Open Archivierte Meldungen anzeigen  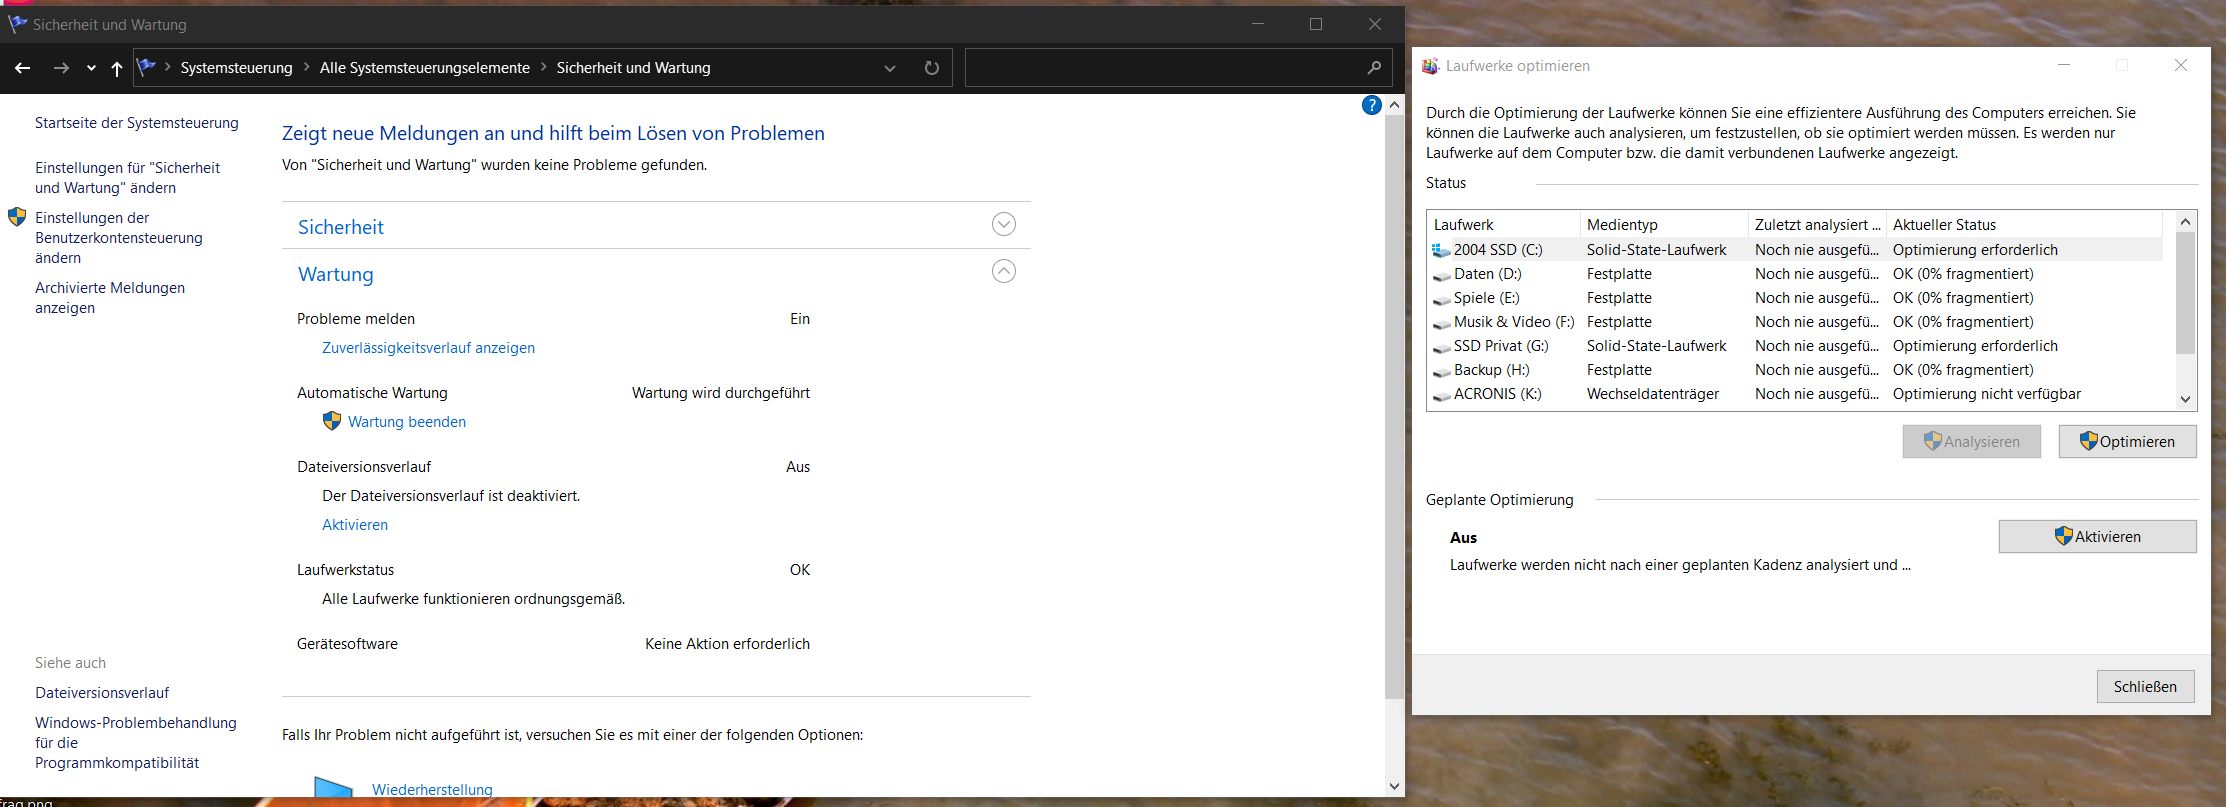(110, 298)
